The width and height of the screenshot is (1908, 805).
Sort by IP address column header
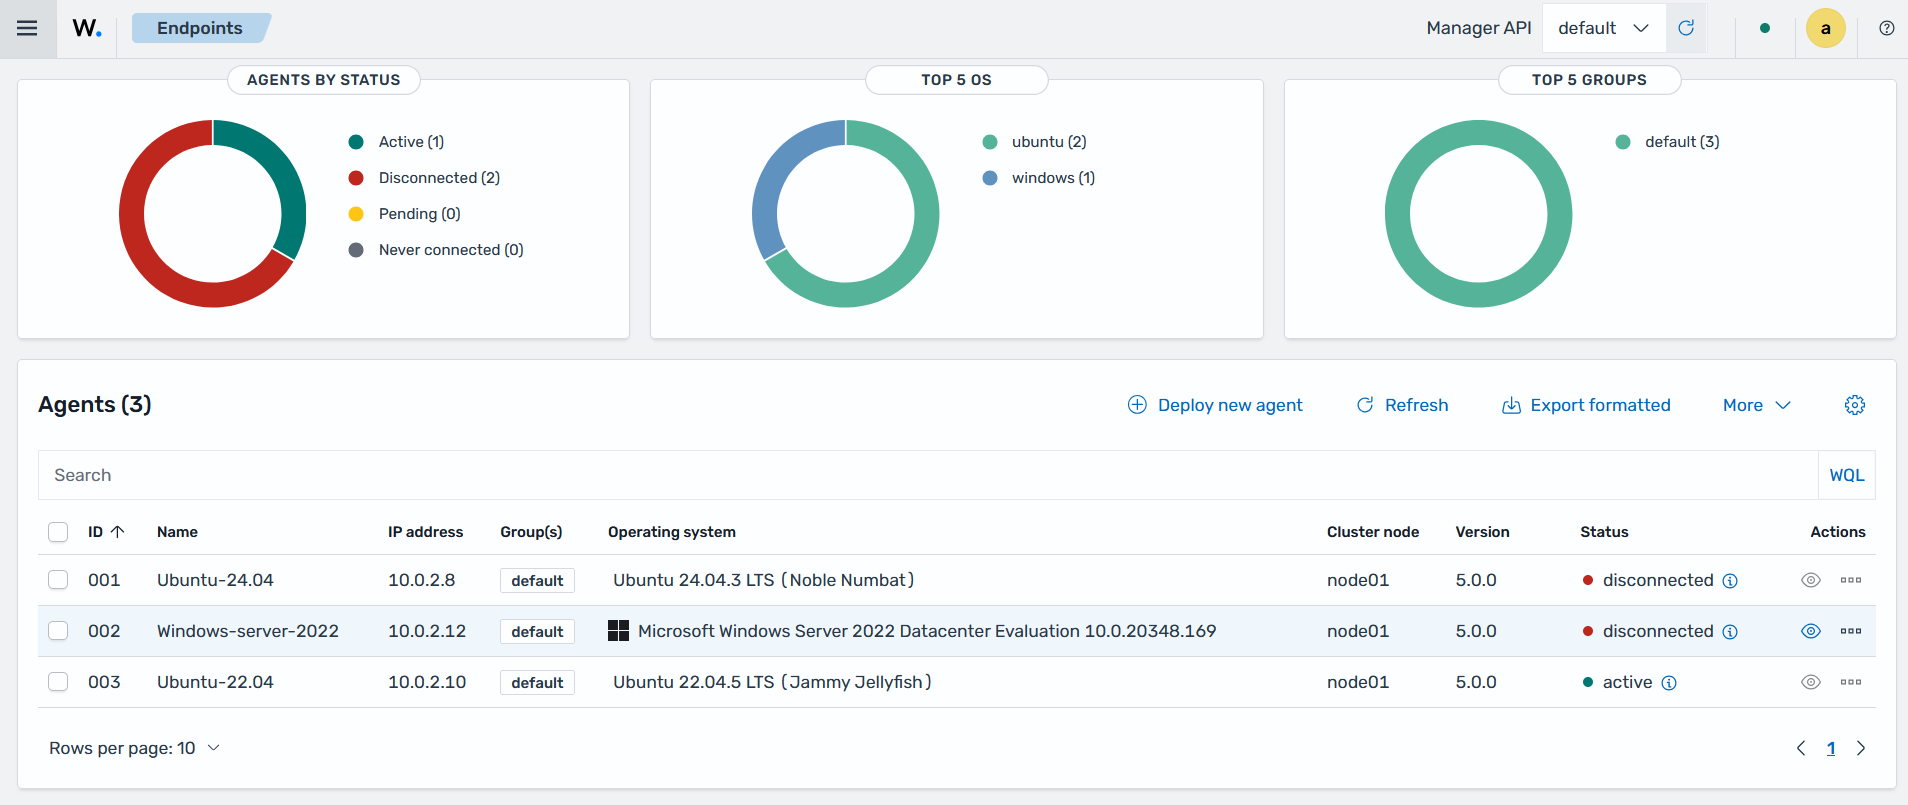(x=425, y=532)
